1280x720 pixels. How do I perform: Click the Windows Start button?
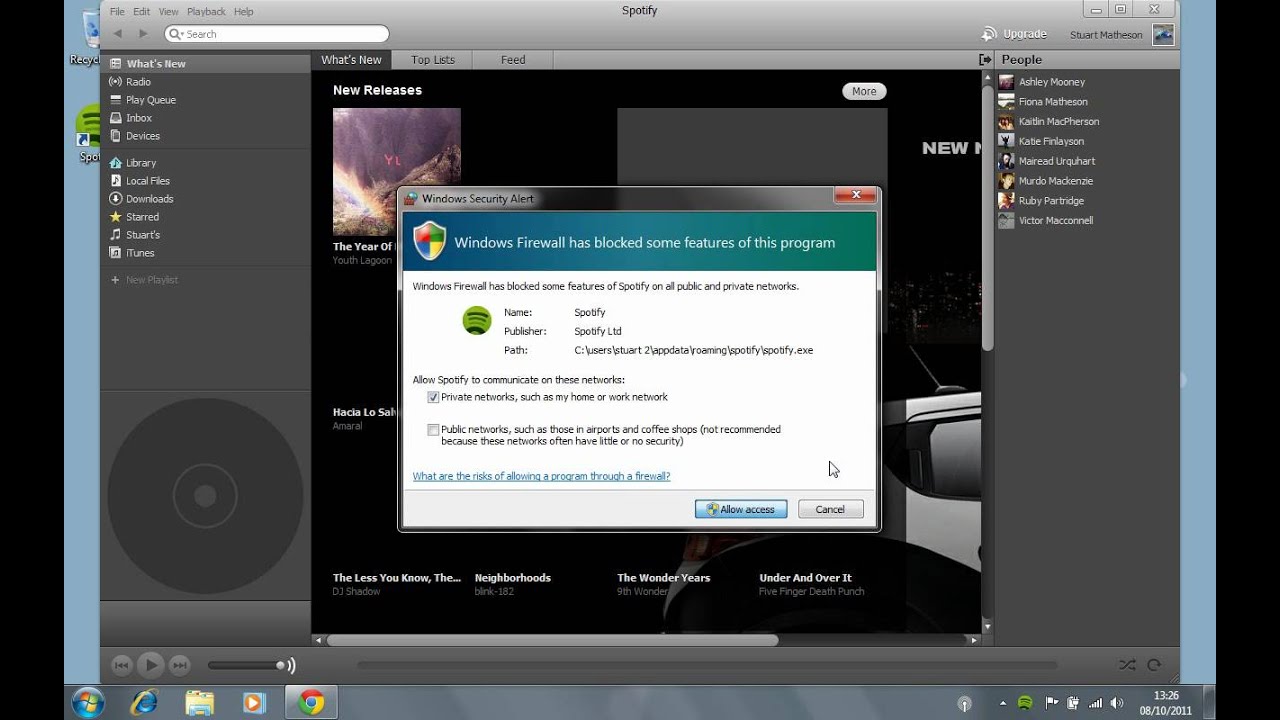point(88,702)
